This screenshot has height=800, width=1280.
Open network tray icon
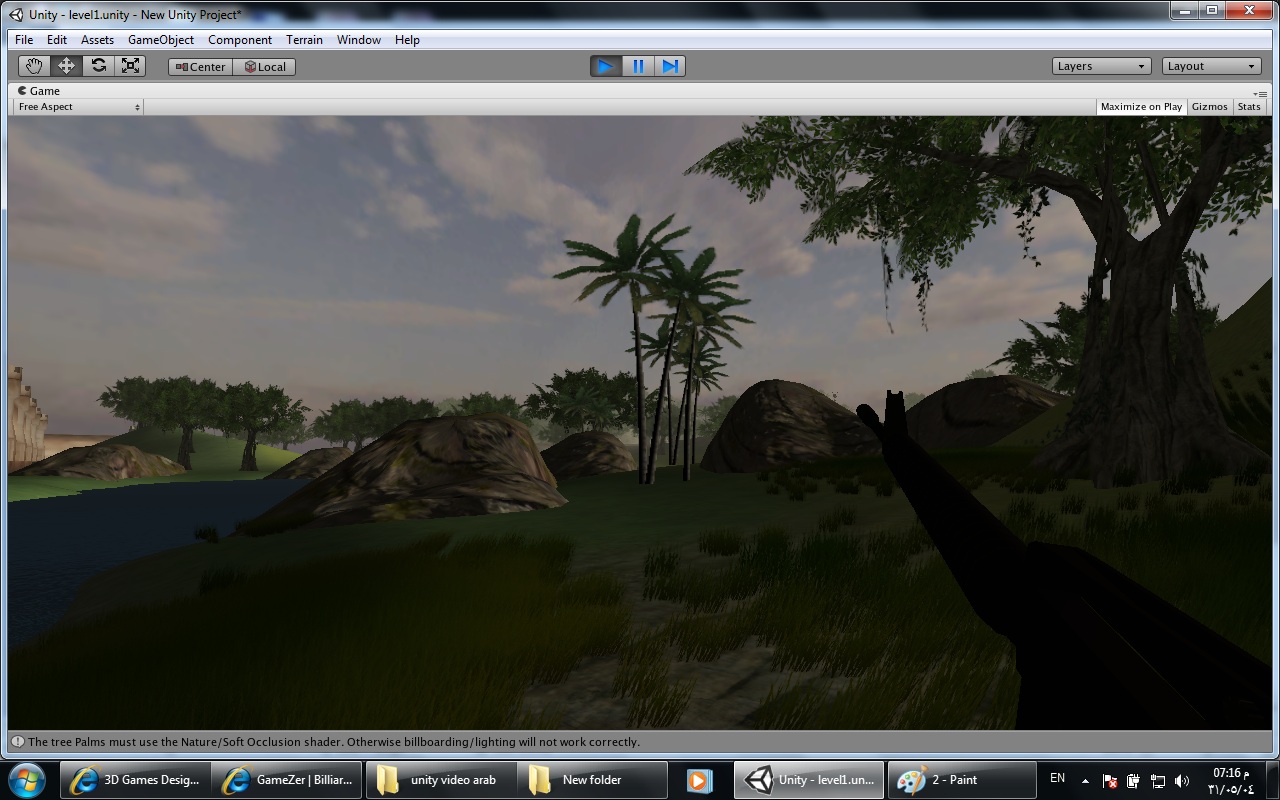1158,781
